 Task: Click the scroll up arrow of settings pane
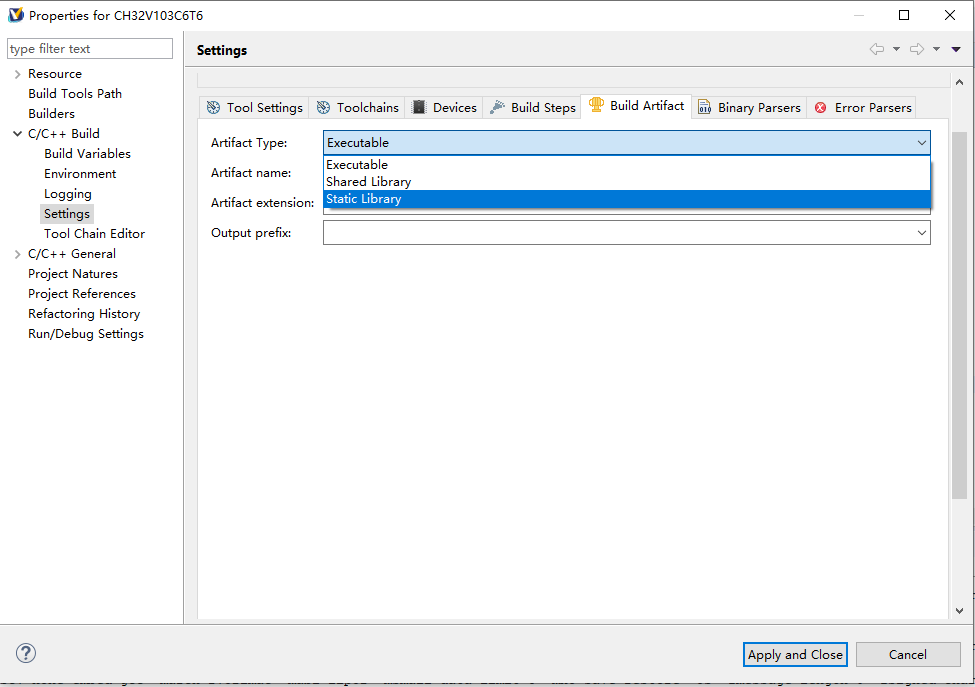tap(959, 81)
